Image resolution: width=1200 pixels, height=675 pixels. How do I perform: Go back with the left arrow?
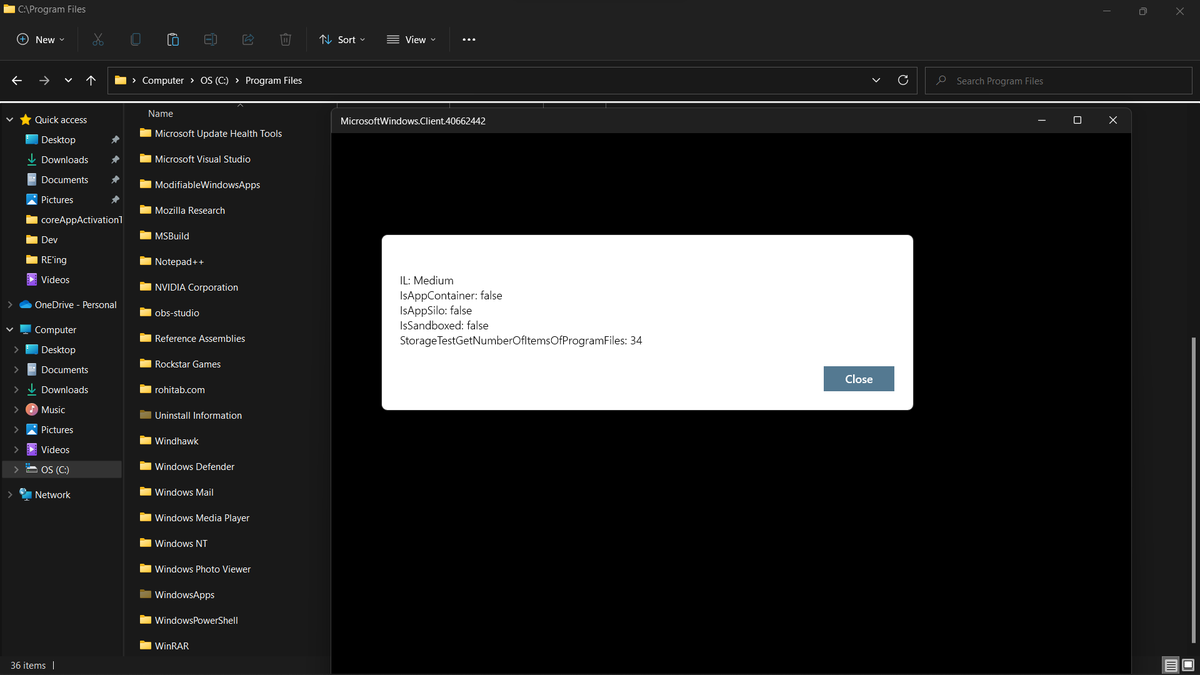tap(17, 80)
